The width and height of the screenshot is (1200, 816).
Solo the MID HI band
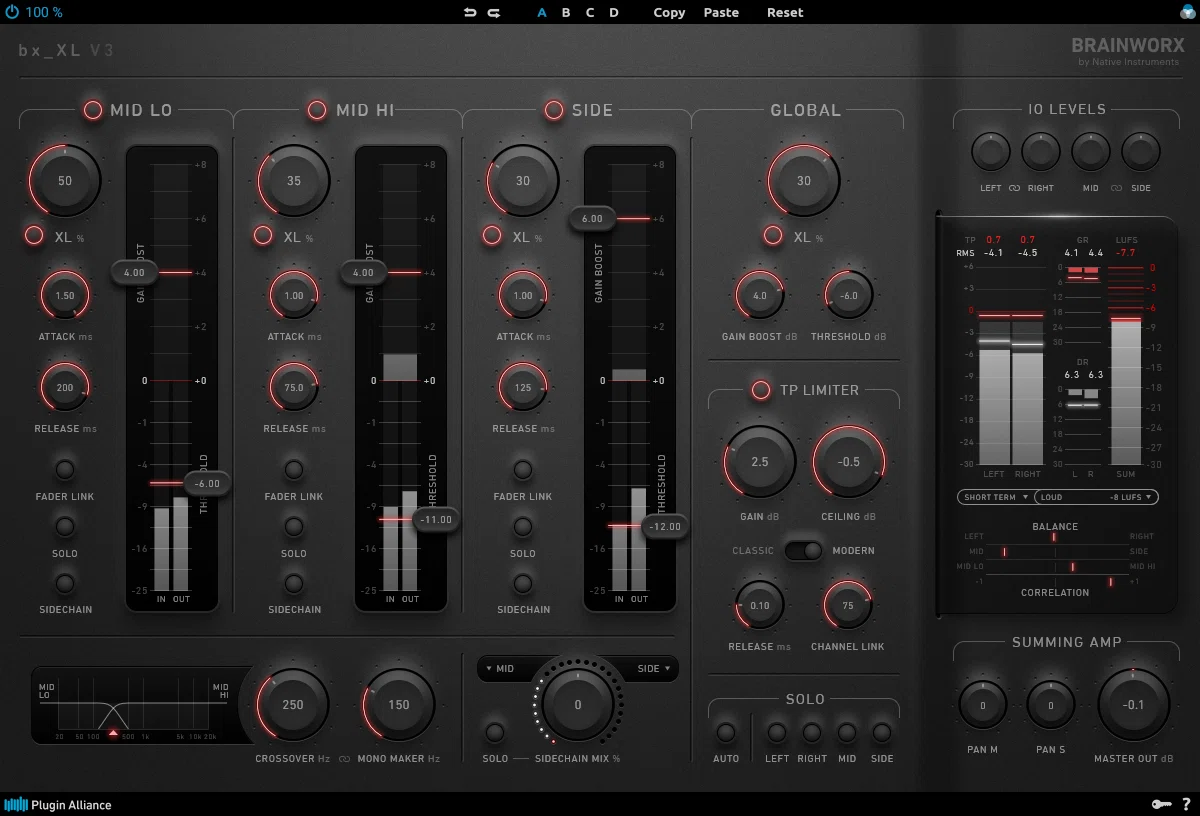[294, 526]
